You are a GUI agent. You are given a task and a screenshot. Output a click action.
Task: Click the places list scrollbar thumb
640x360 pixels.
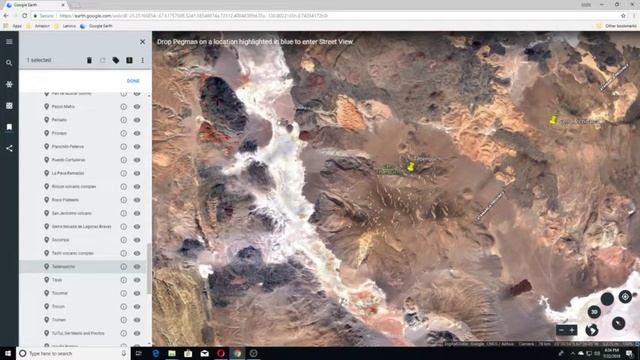pos(149,268)
